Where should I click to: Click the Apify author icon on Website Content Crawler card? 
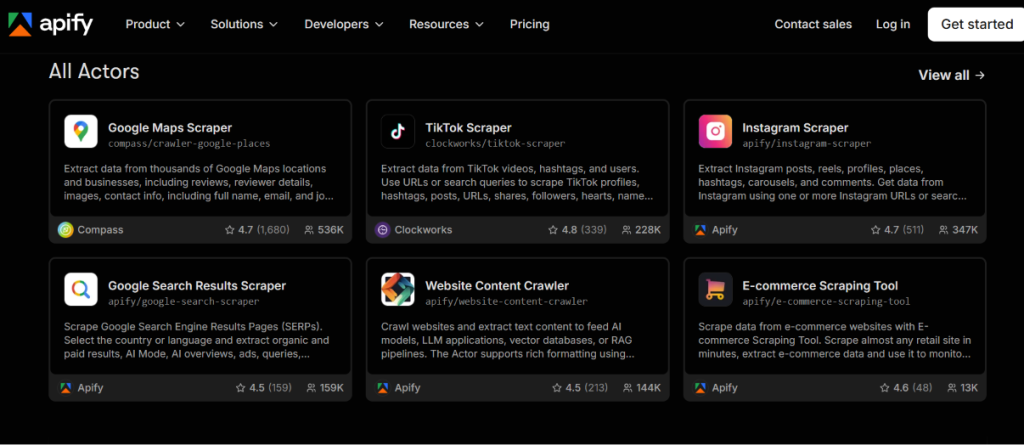(x=383, y=388)
